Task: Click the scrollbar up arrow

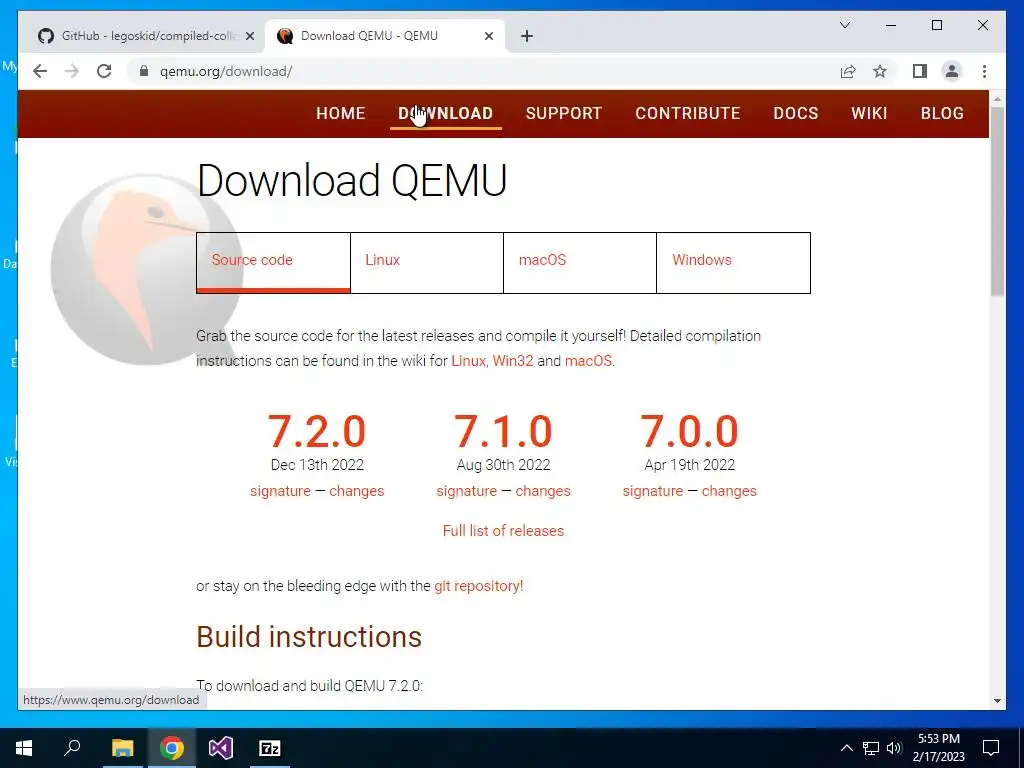Action: 997,99
